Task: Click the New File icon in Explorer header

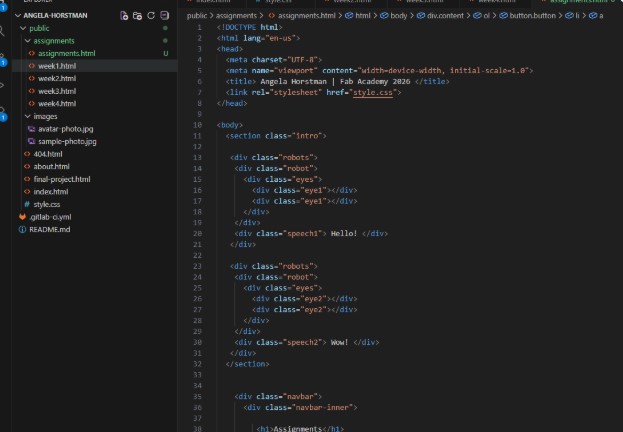Action: pyautogui.click(x=124, y=15)
